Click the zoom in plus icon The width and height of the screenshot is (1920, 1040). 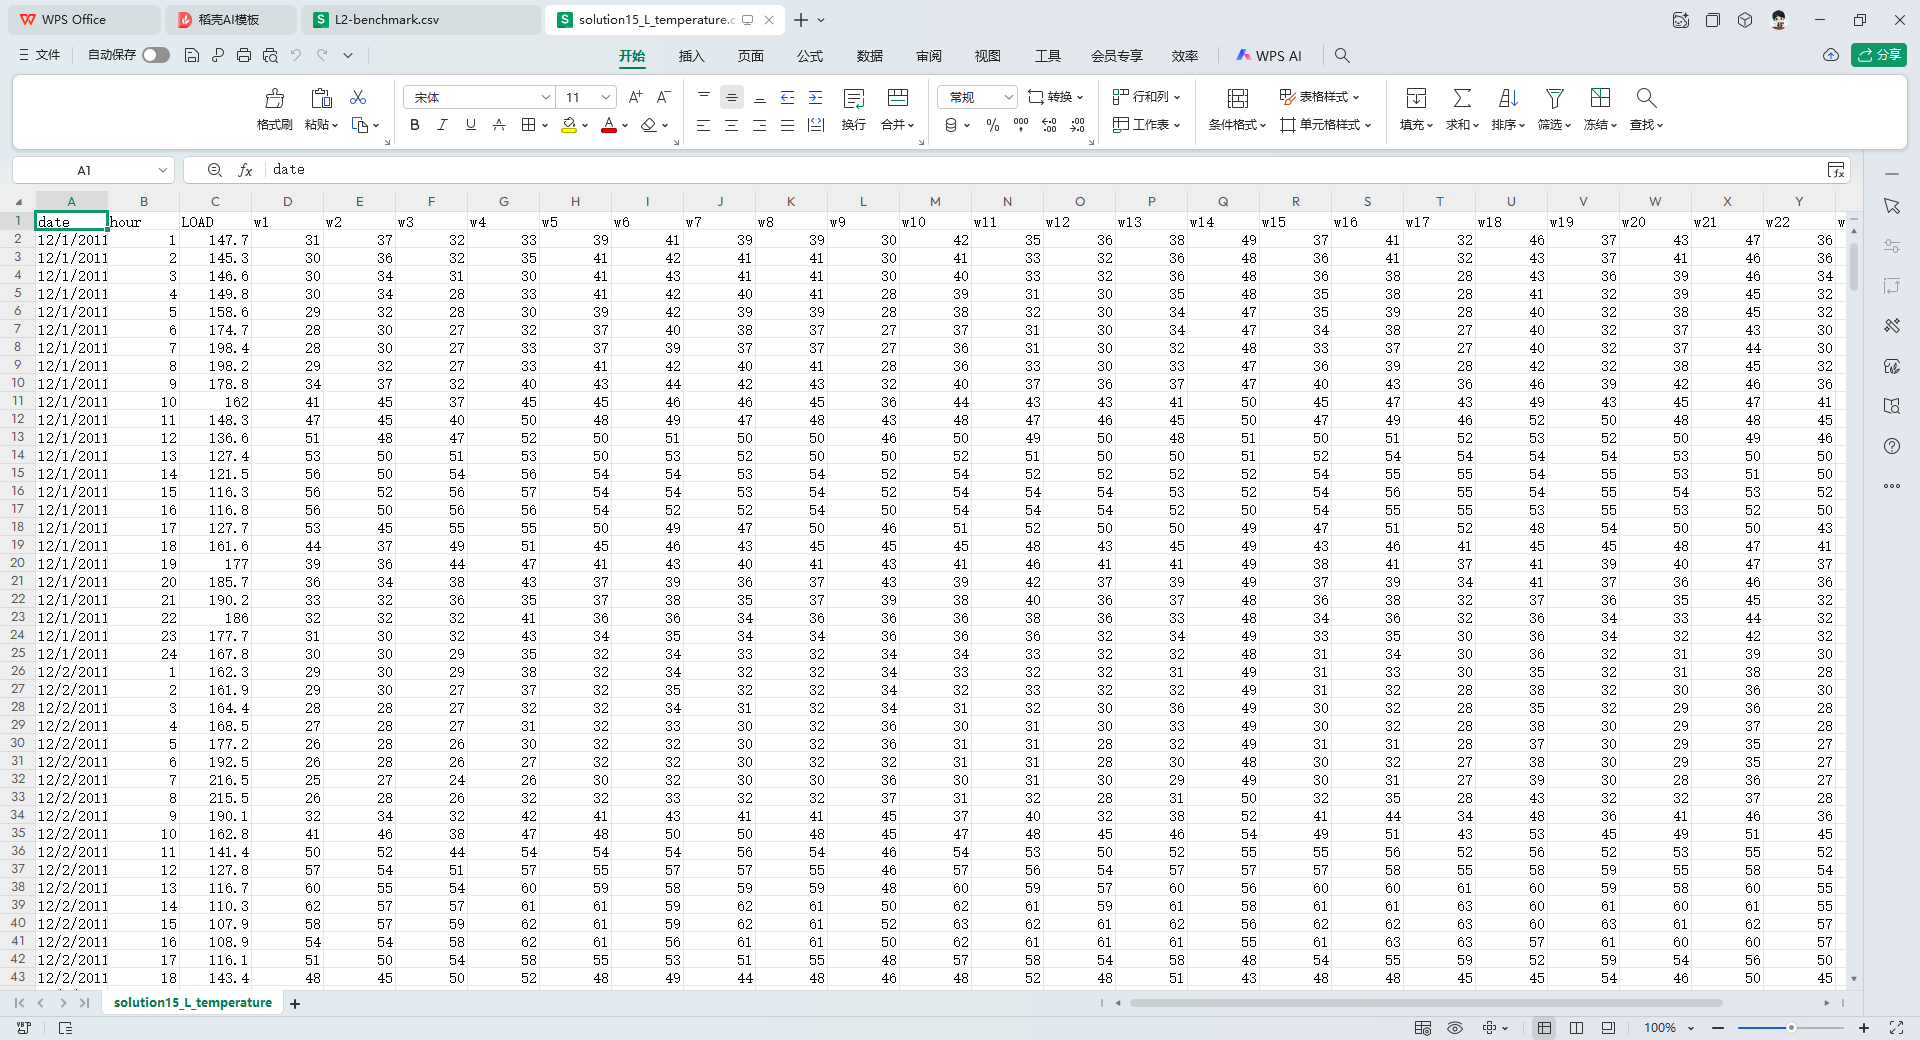pyautogui.click(x=1864, y=1028)
